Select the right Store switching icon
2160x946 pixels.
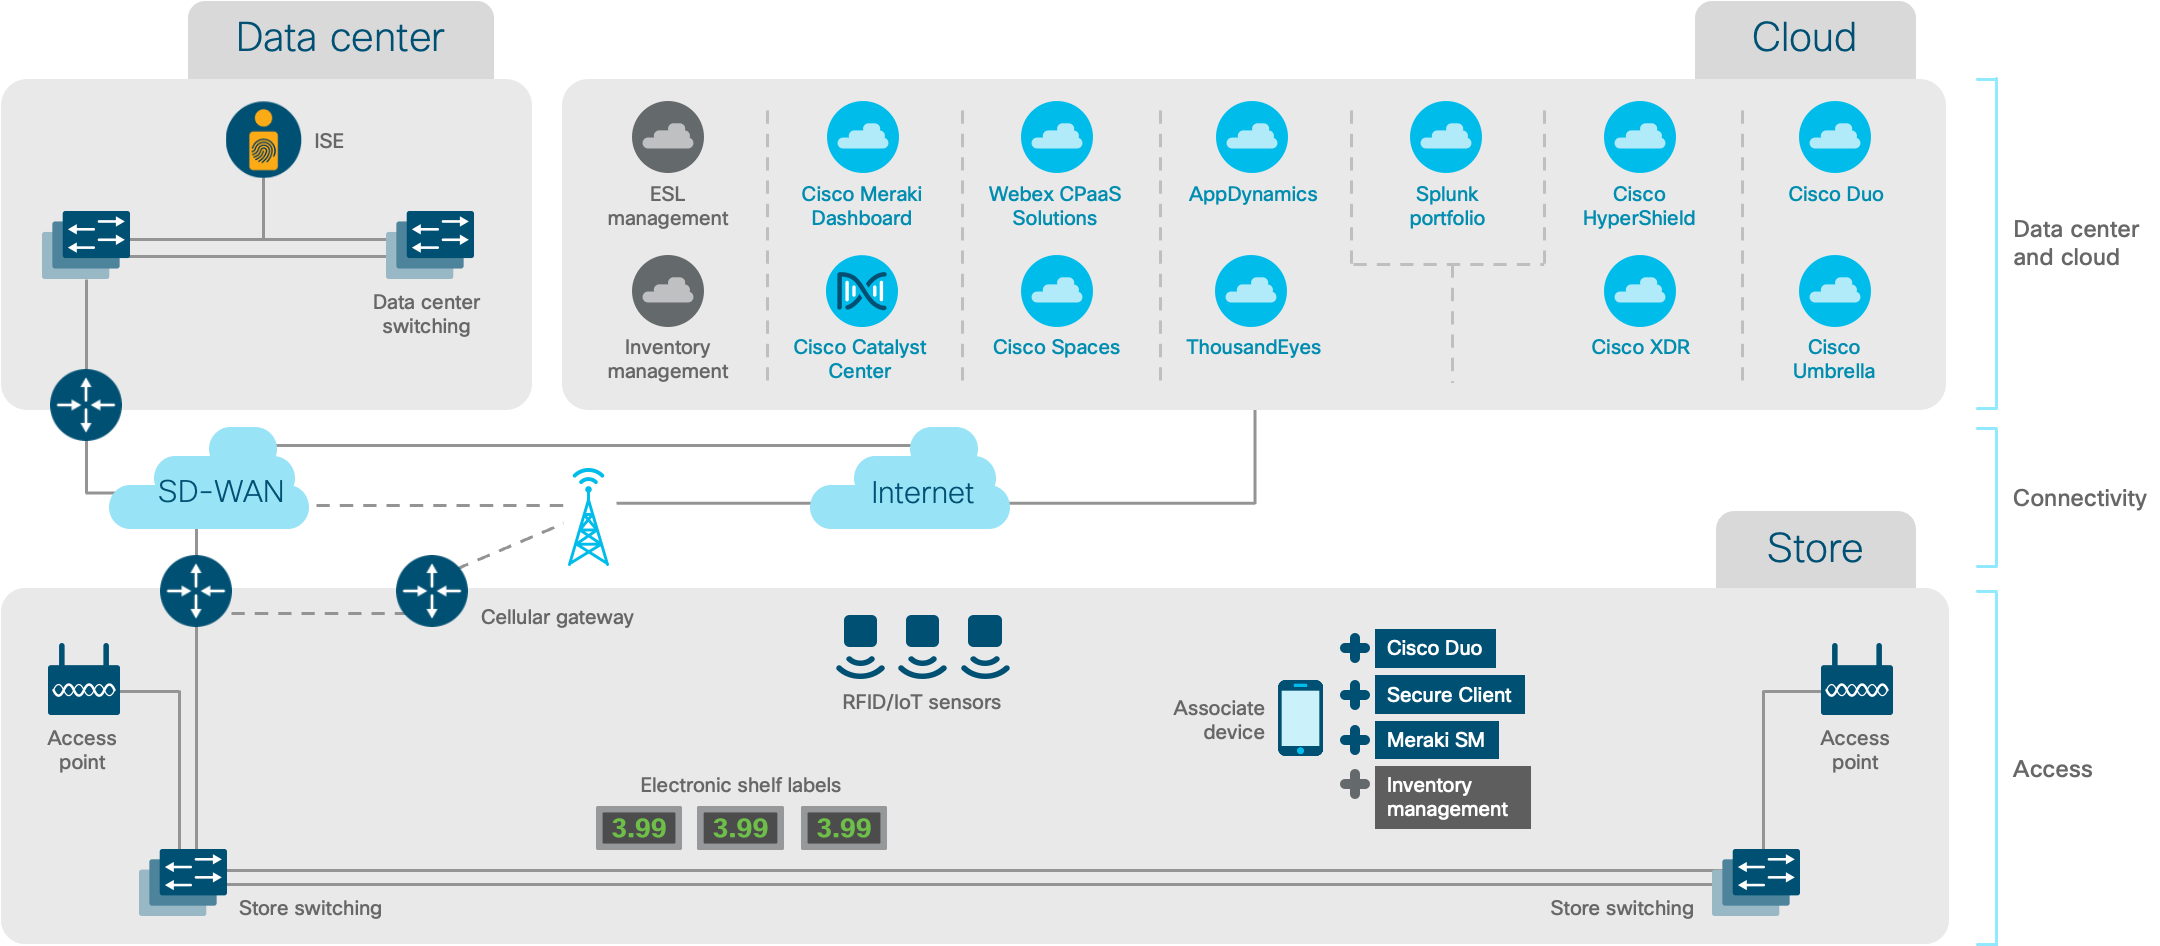pyautogui.click(x=1756, y=882)
